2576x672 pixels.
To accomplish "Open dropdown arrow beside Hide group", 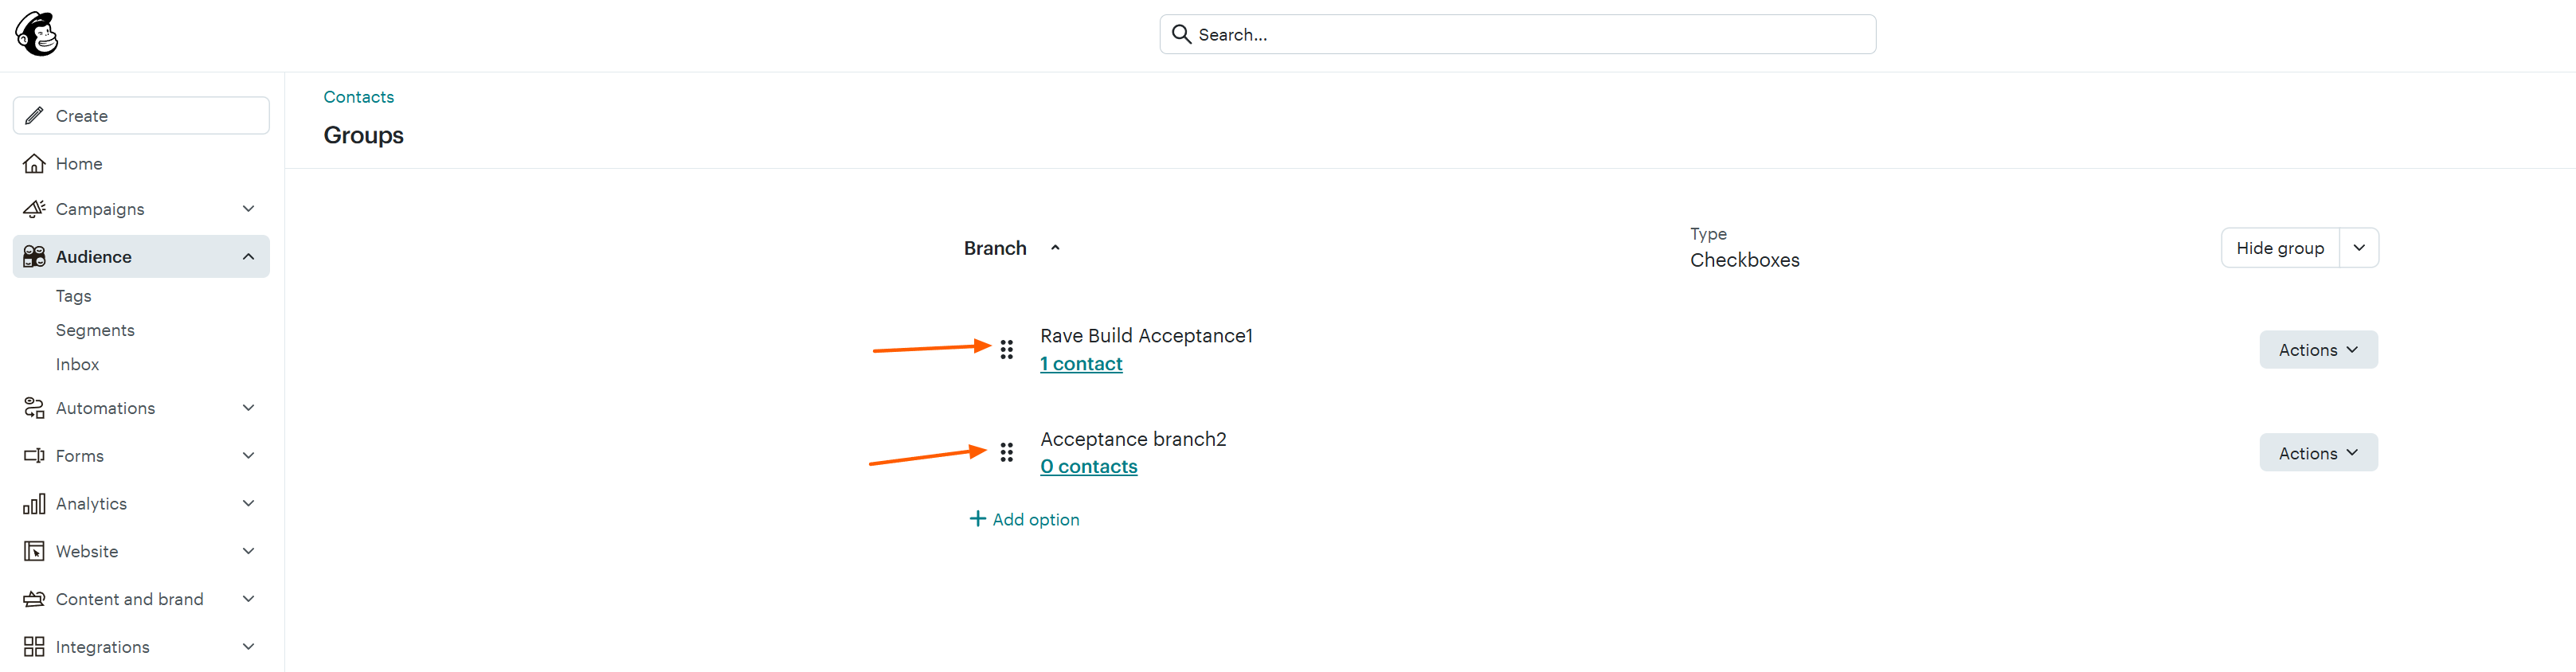I will tap(2358, 248).
